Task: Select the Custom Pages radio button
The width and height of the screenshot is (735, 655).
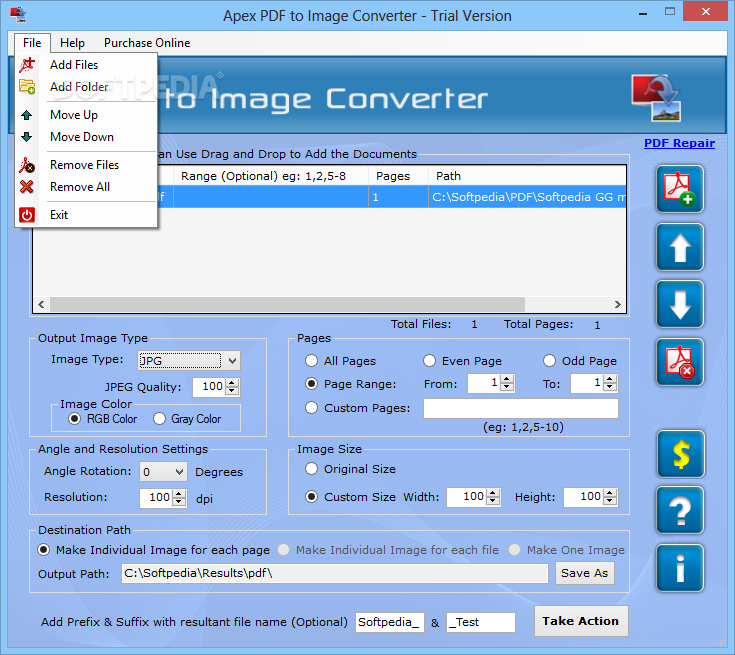Action: pyautogui.click(x=311, y=407)
